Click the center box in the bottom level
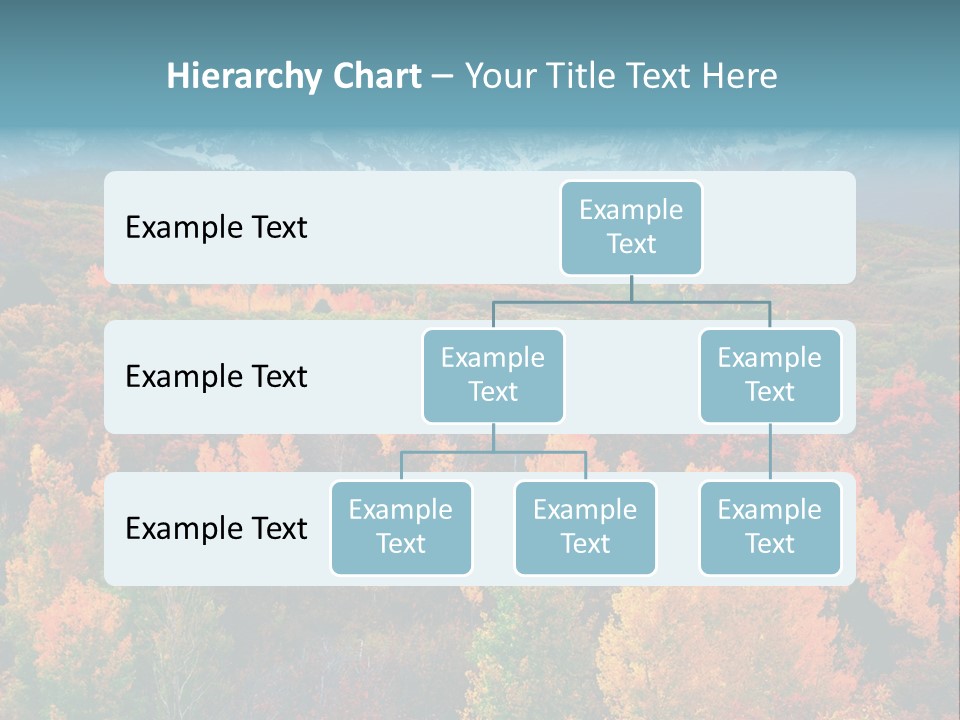This screenshot has width=960, height=720. point(585,528)
